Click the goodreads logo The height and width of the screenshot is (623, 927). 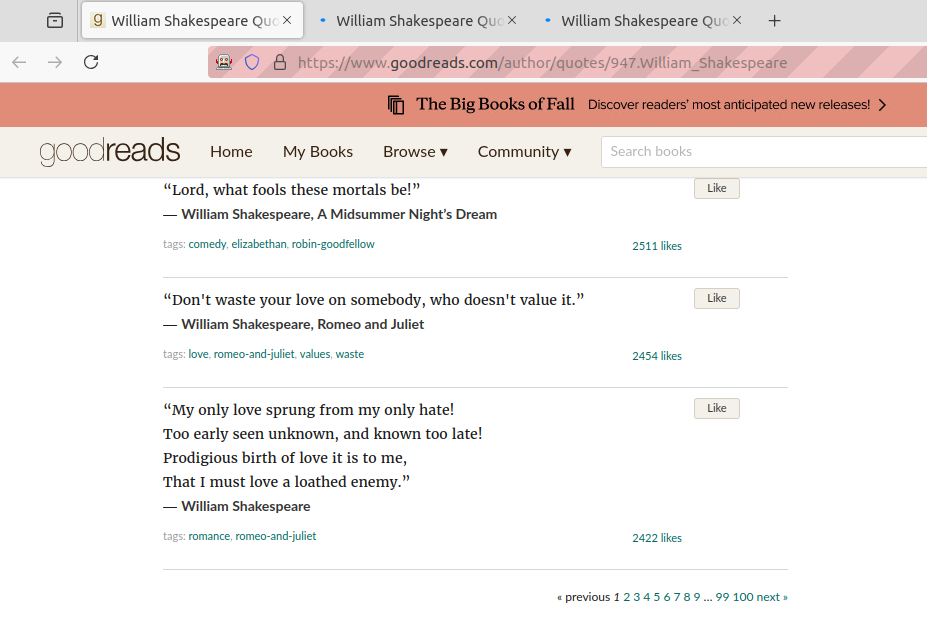[109, 151]
